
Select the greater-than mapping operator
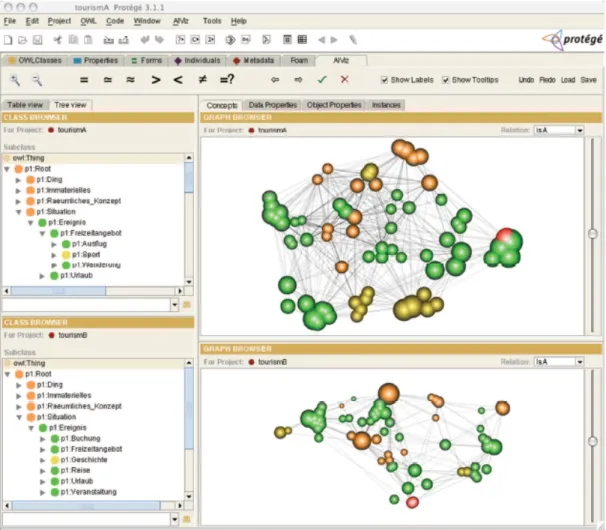pos(156,80)
